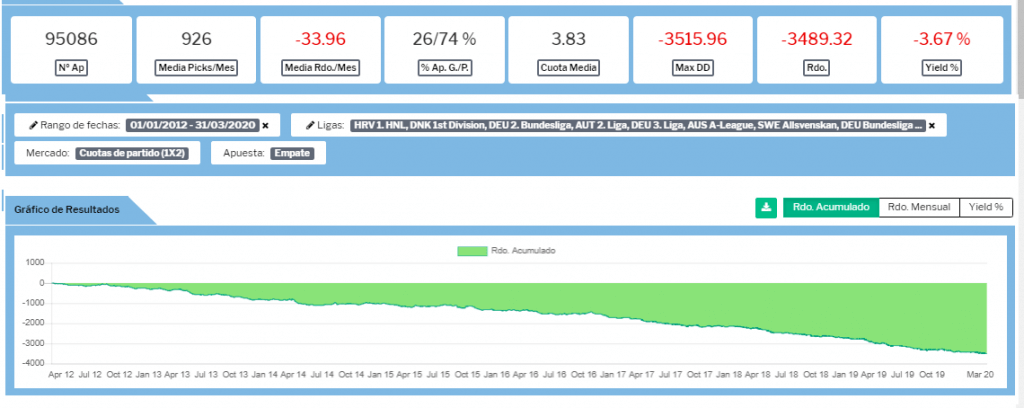Clear the Ligas filter with x

[x=931, y=126]
